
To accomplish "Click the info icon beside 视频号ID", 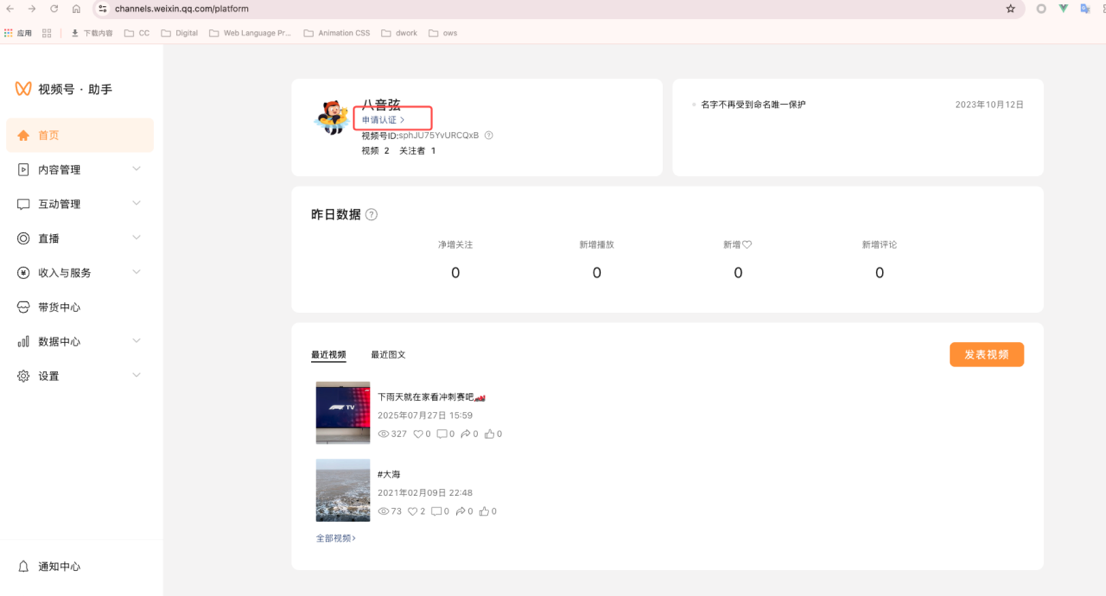I will pyautogui.click(x=489, y=135).
